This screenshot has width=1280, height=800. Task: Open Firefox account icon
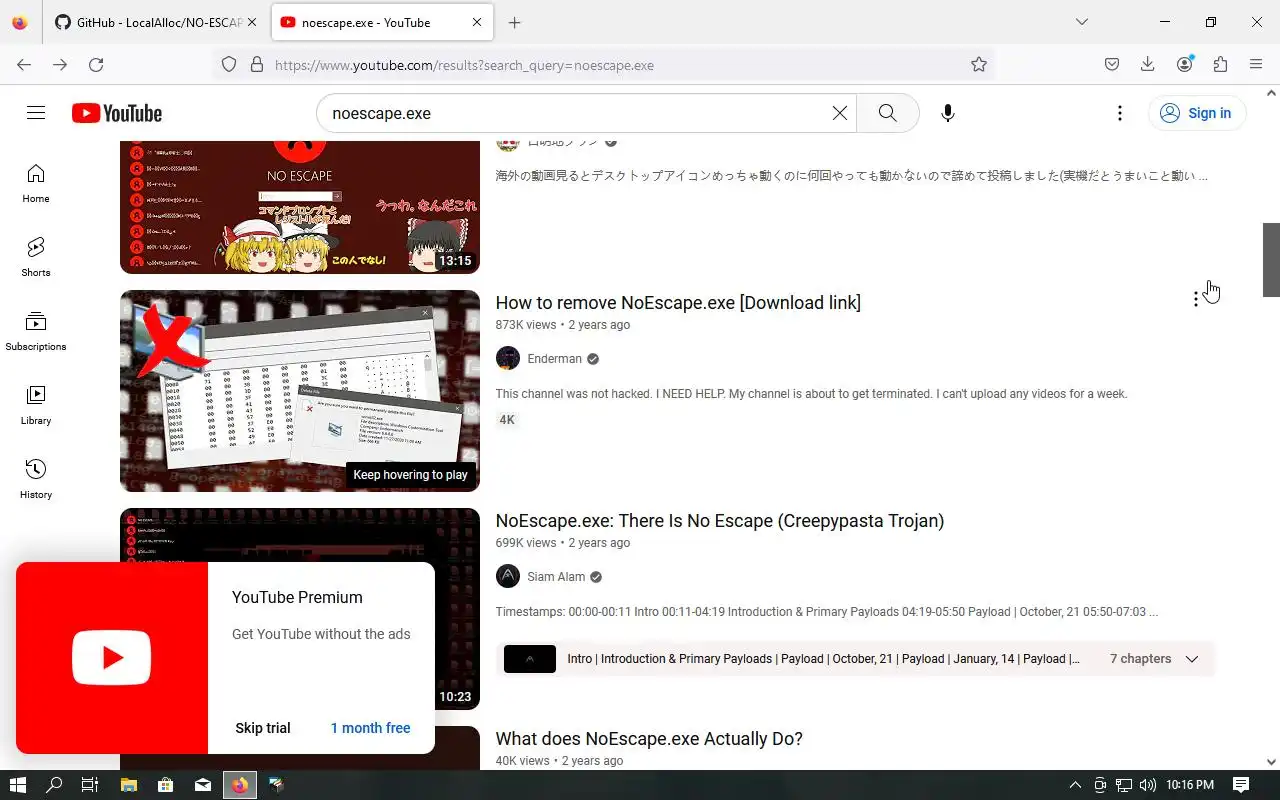(x=1185, y=64)
